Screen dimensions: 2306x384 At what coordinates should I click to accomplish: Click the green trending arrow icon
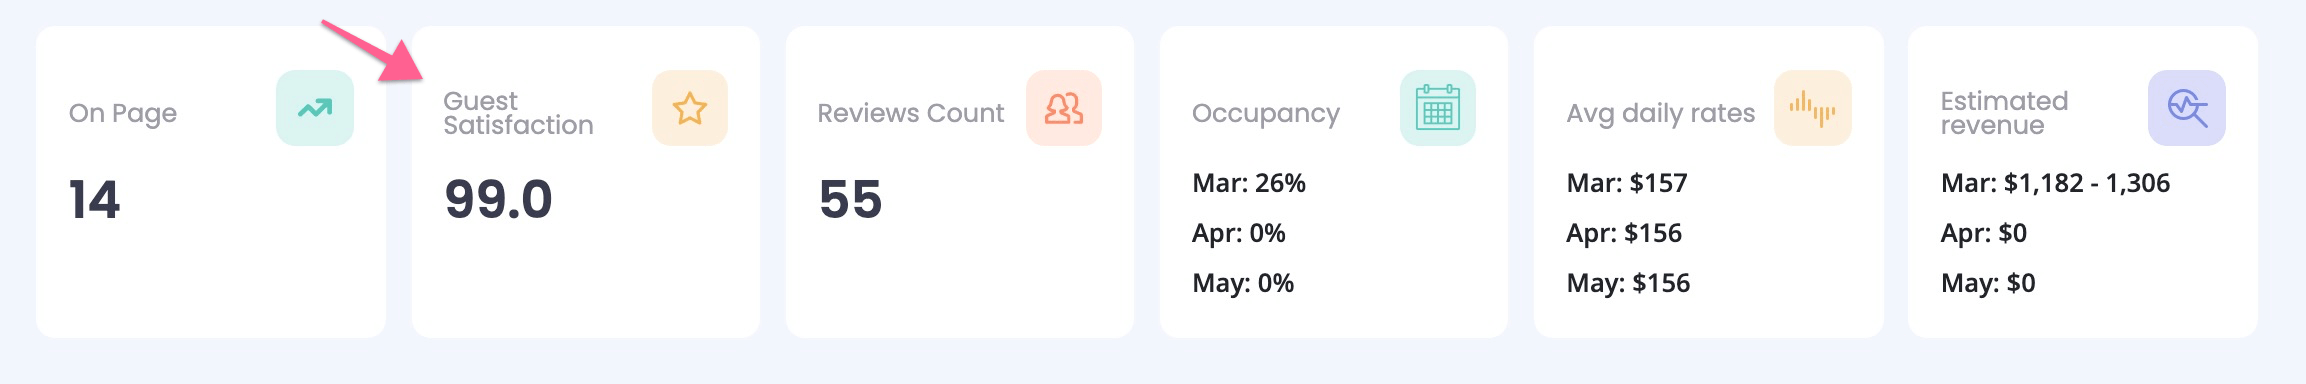point(315,108)
